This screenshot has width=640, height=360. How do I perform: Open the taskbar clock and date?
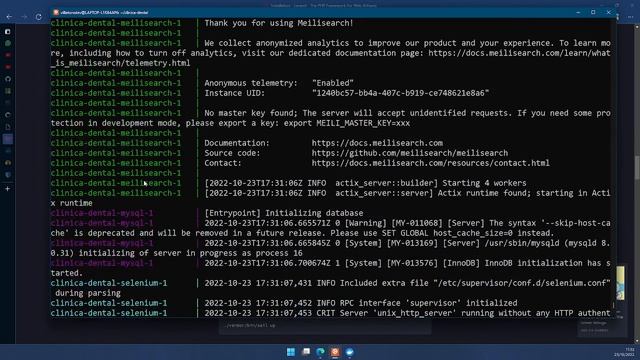click(624, 352)
